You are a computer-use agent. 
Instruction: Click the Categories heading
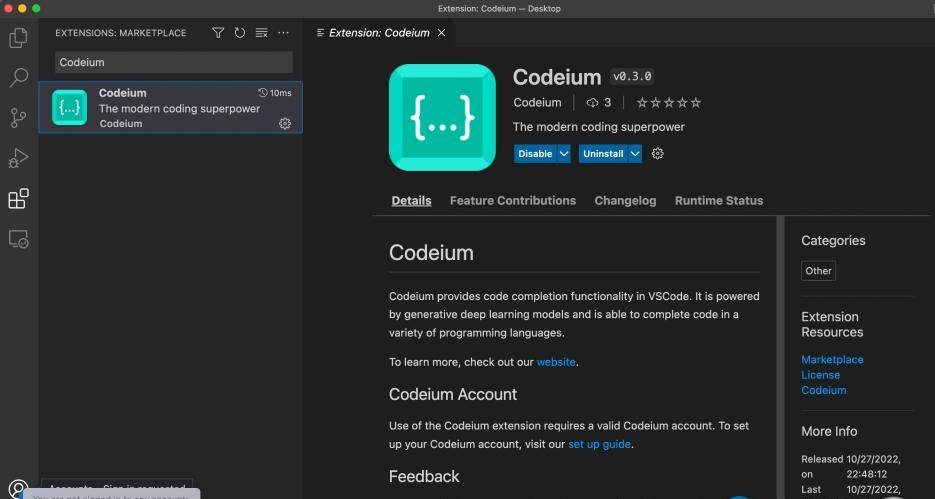tap(833, 240)
